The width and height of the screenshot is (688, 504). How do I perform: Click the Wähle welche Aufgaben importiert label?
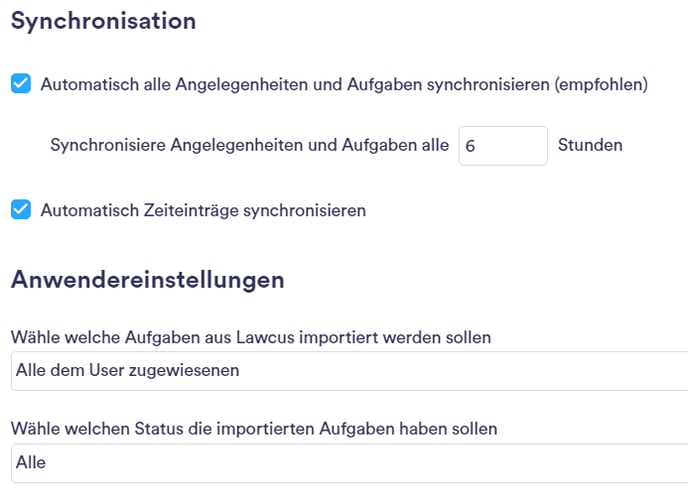coord(251,337)
